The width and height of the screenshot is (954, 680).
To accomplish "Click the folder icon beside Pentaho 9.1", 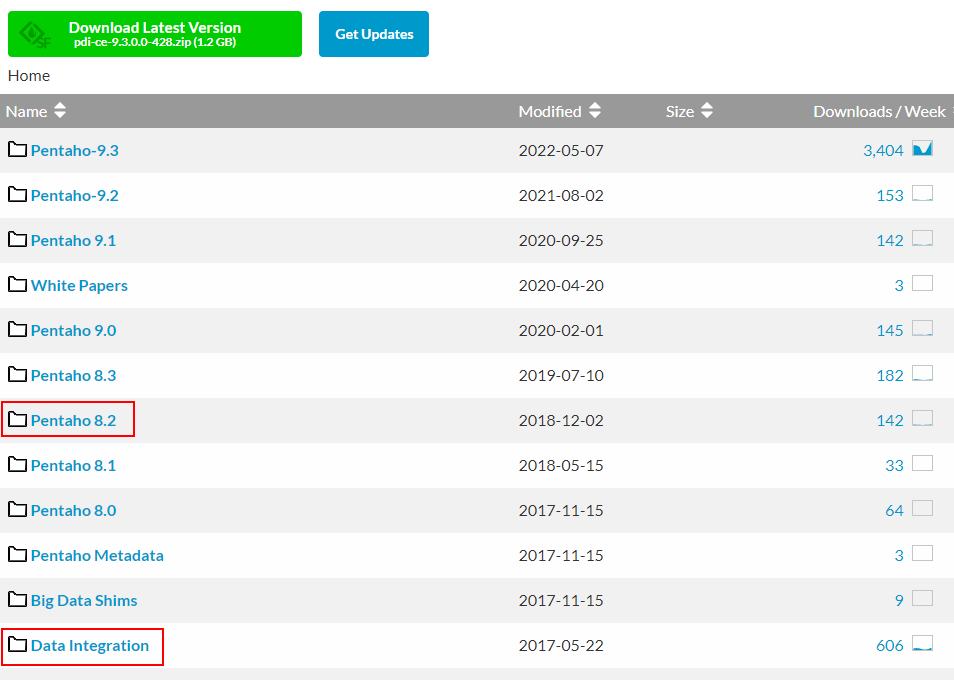I will [17, 239].
